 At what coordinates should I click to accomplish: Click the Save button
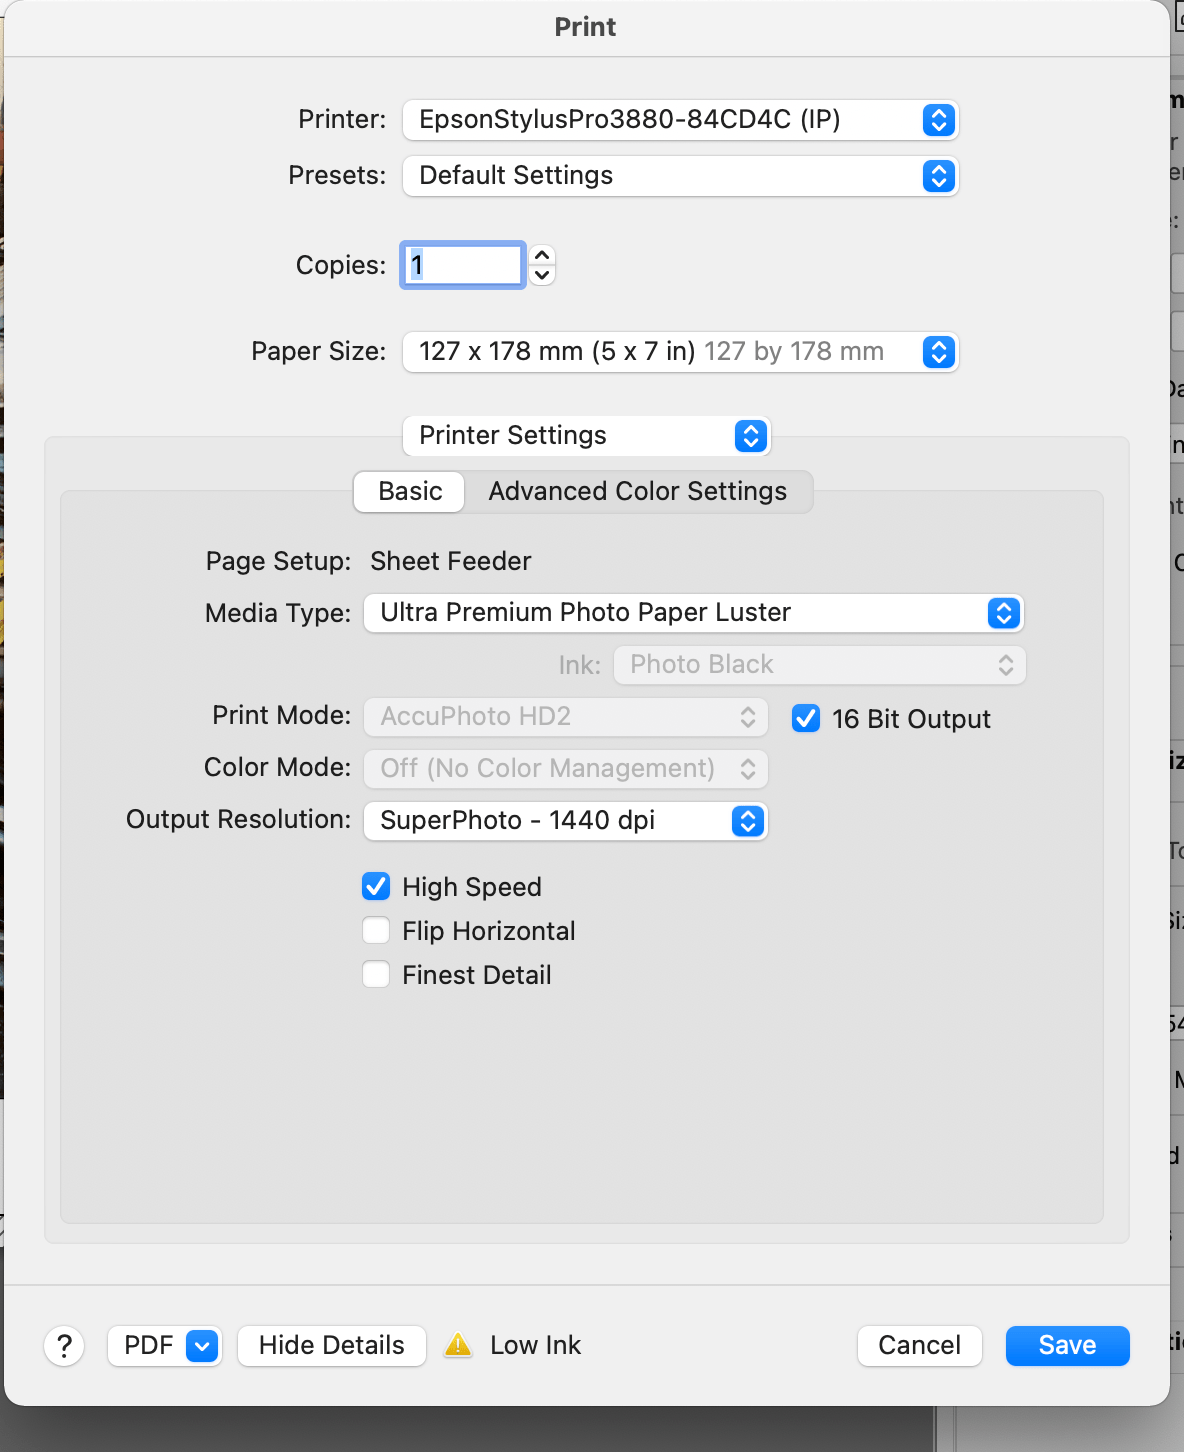click(x=1066, y=1345)
